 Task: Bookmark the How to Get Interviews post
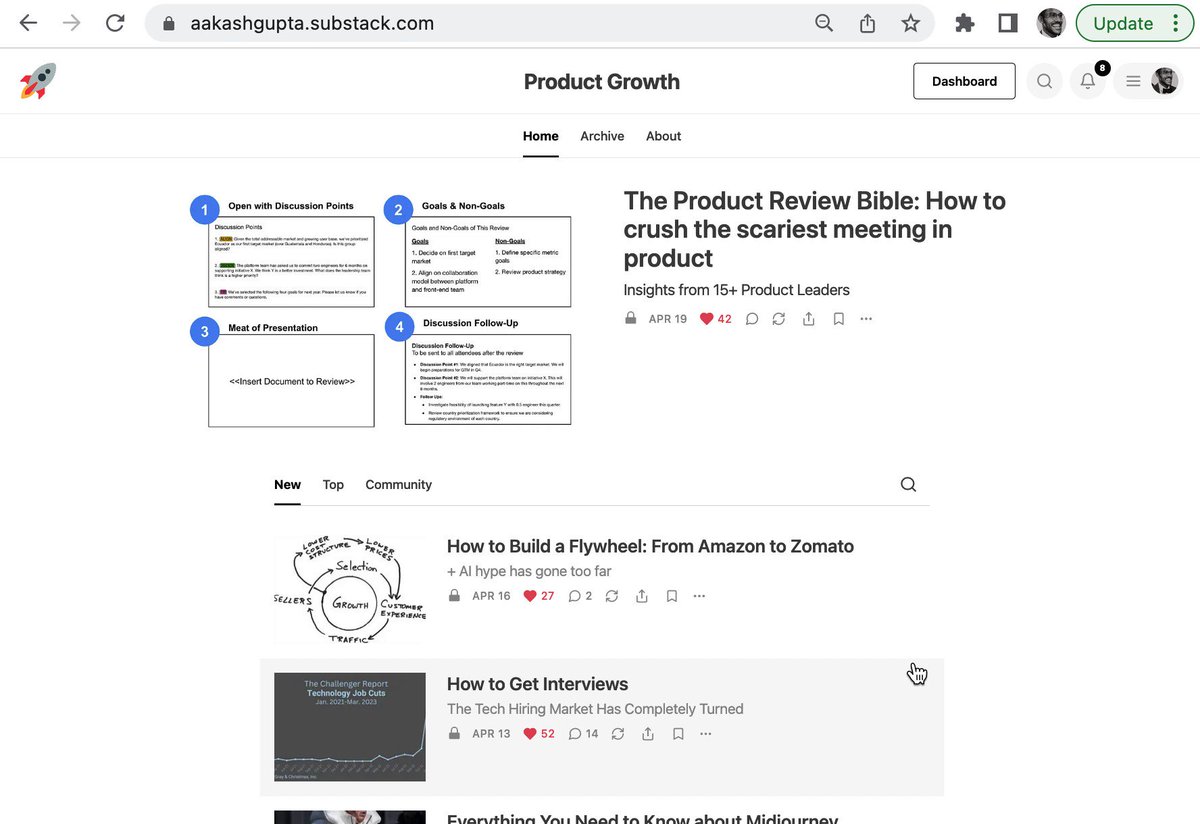tap(678, 734)
